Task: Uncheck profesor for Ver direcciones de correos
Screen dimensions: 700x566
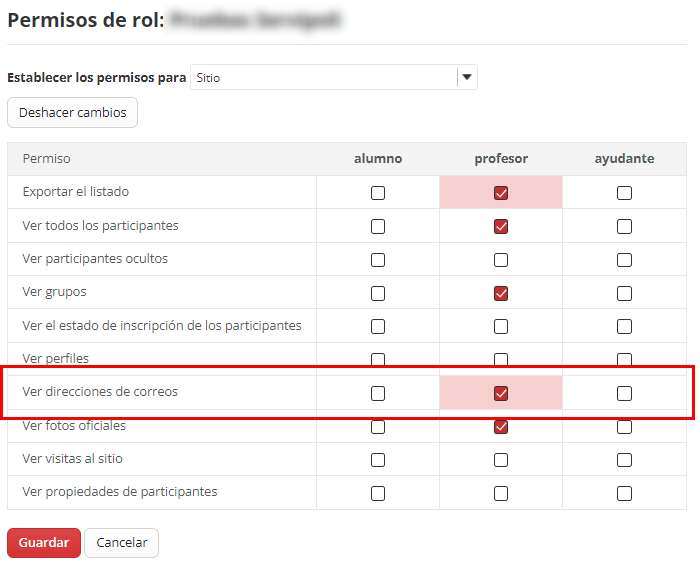Action: point(501,393)
